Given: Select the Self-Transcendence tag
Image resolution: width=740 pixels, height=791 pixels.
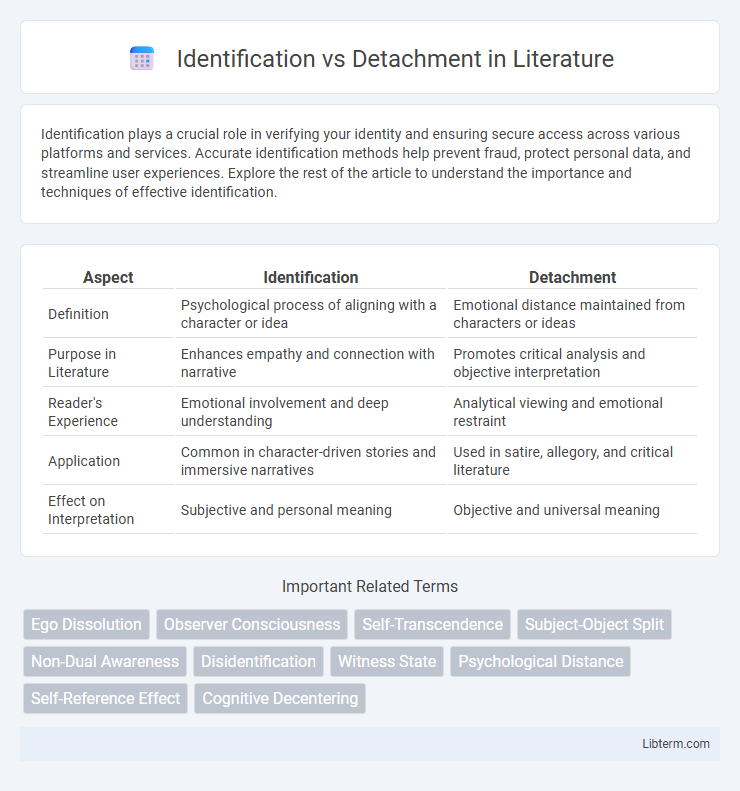Looking at the screenshot, I should tap(432, 625).
